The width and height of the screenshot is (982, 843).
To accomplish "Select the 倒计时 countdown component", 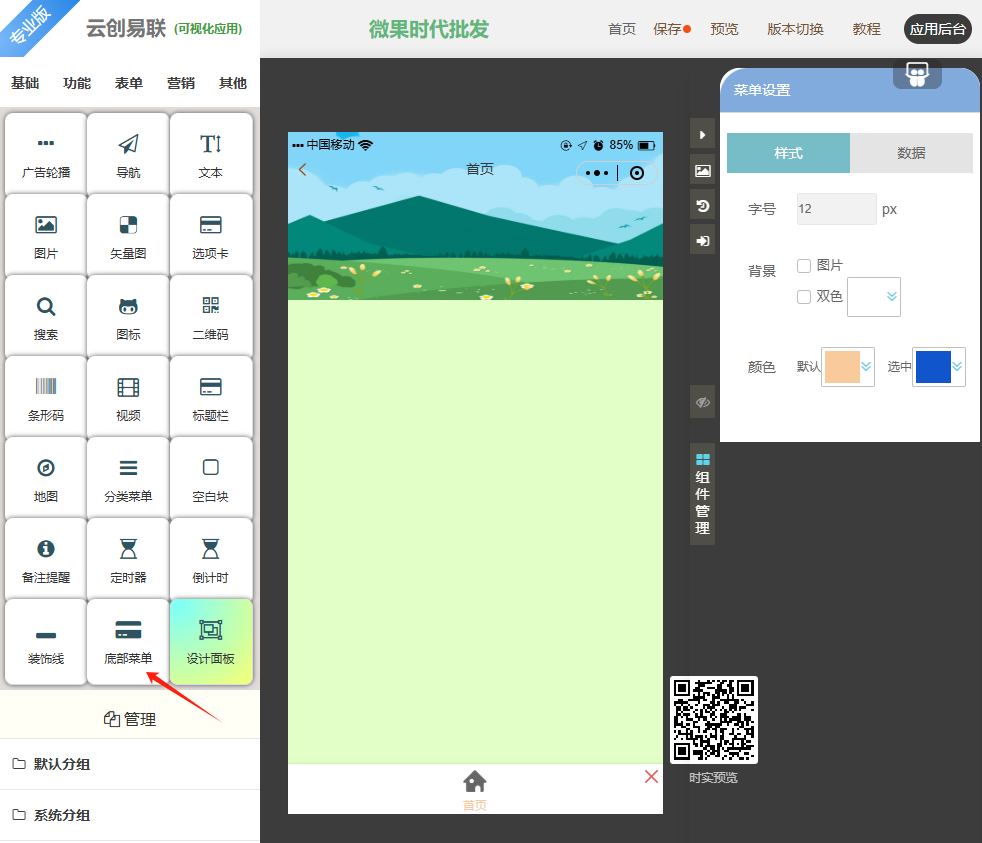I will (210, 558).
